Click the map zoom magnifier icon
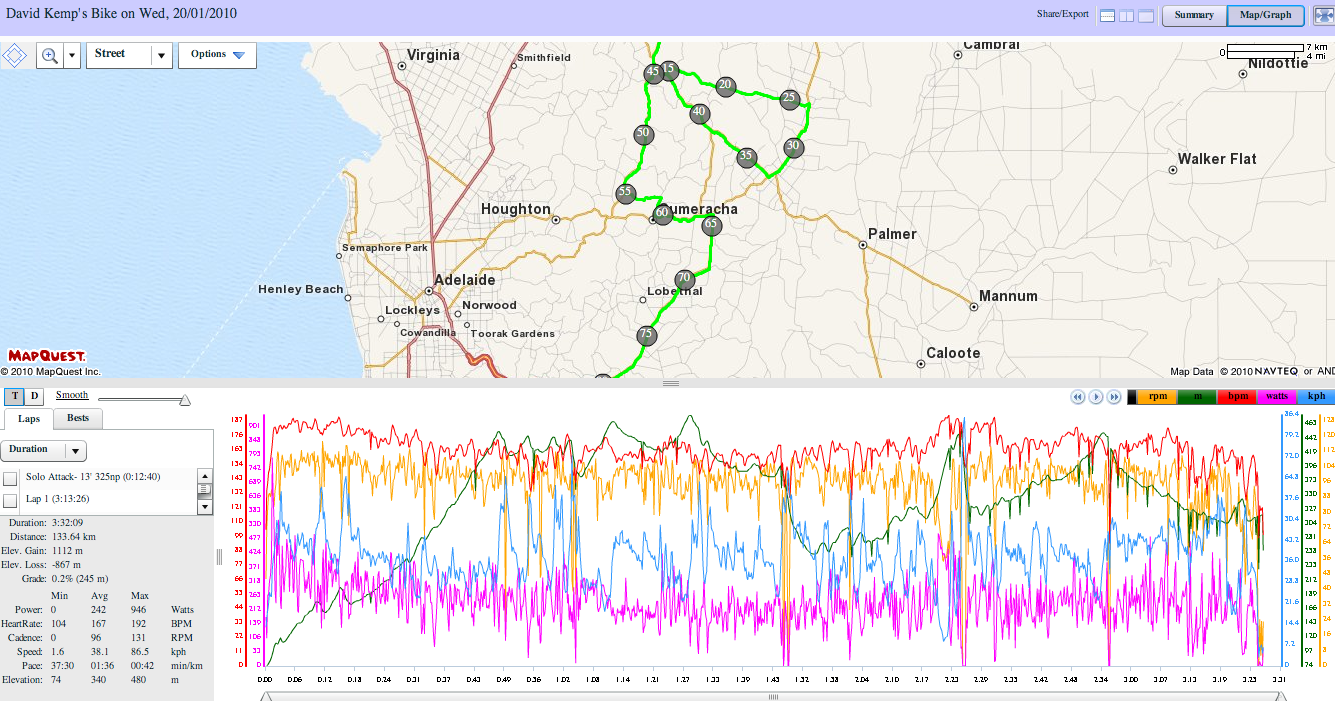The image size is (1335, 701). tap(49, 56)
